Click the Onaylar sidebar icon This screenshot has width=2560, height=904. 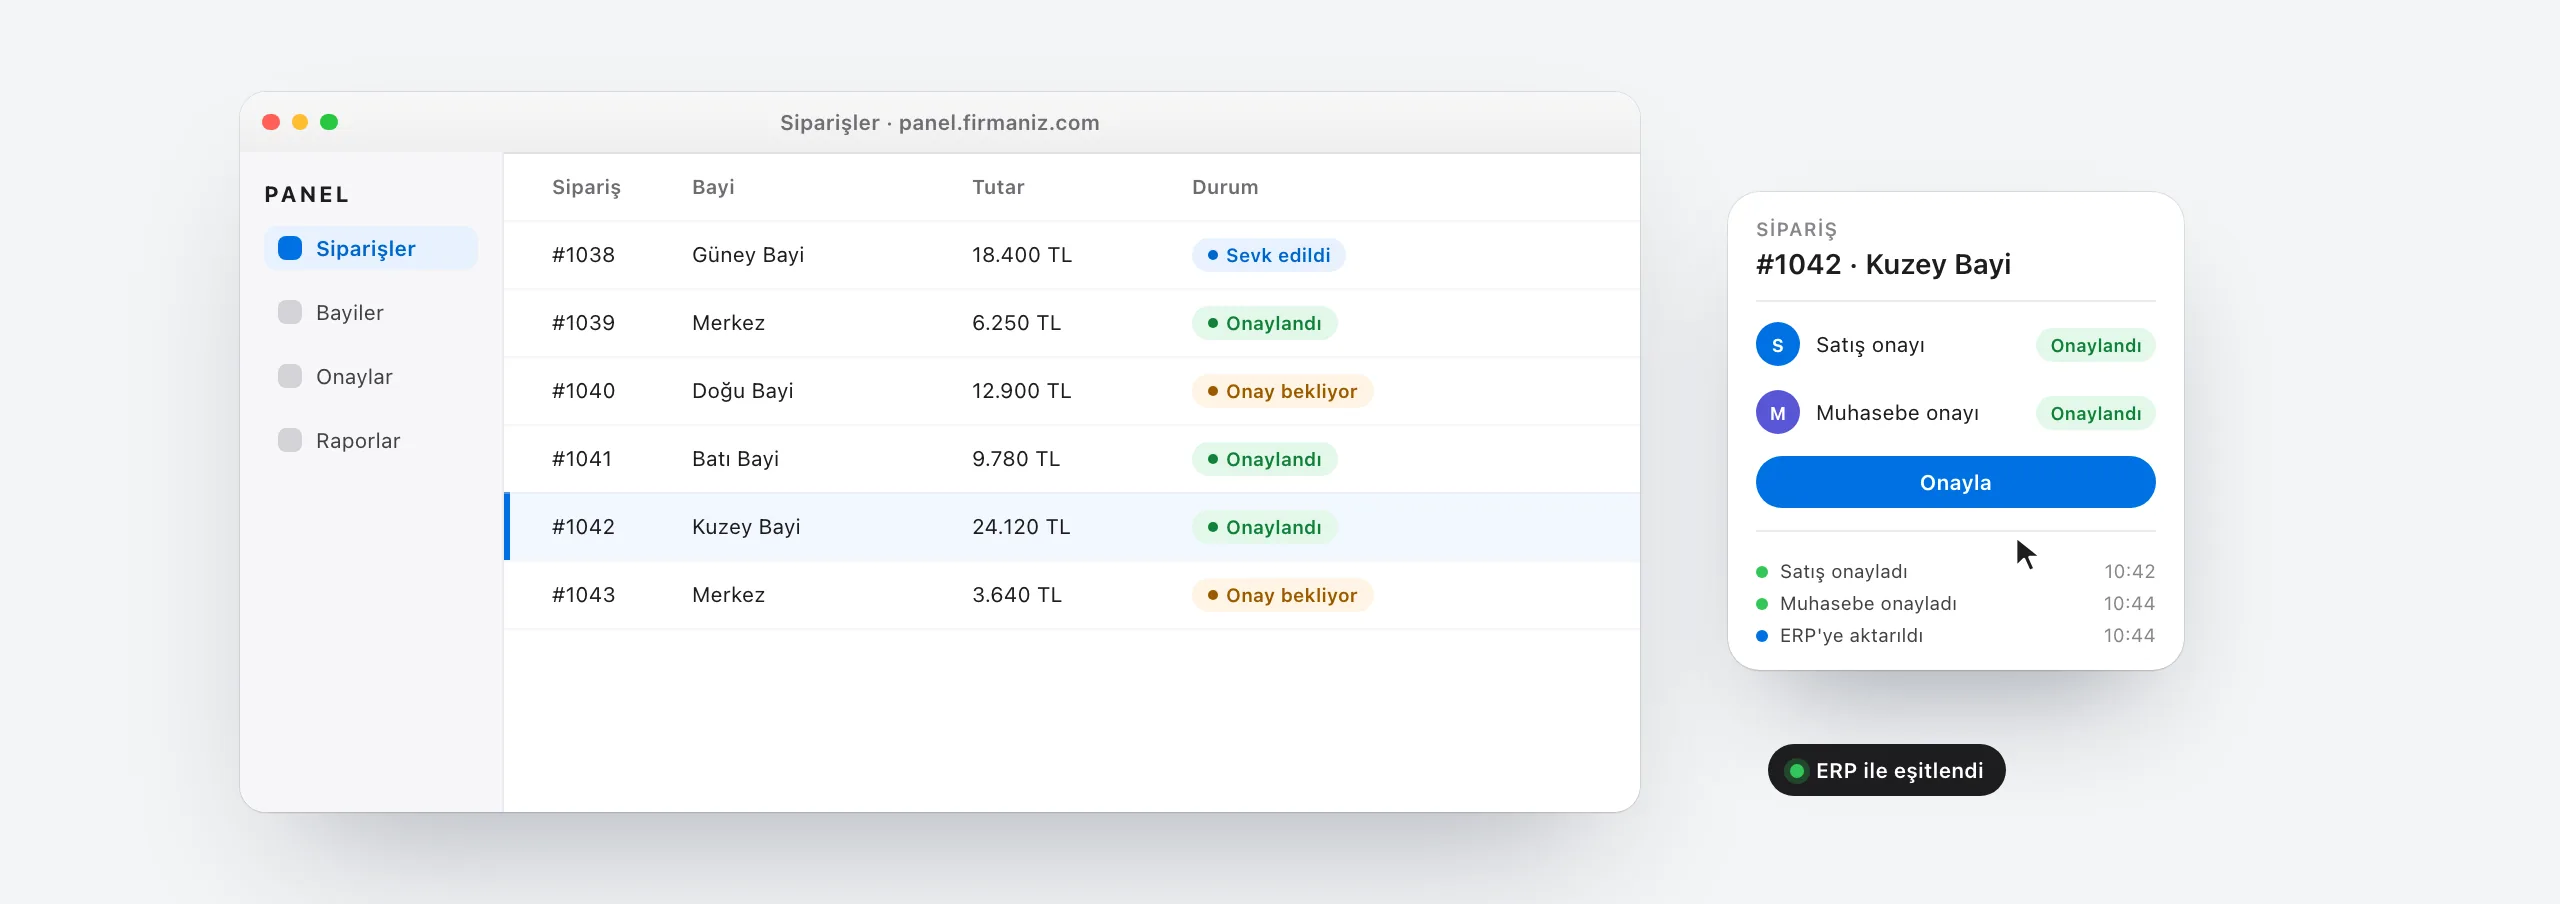point(290,376)
